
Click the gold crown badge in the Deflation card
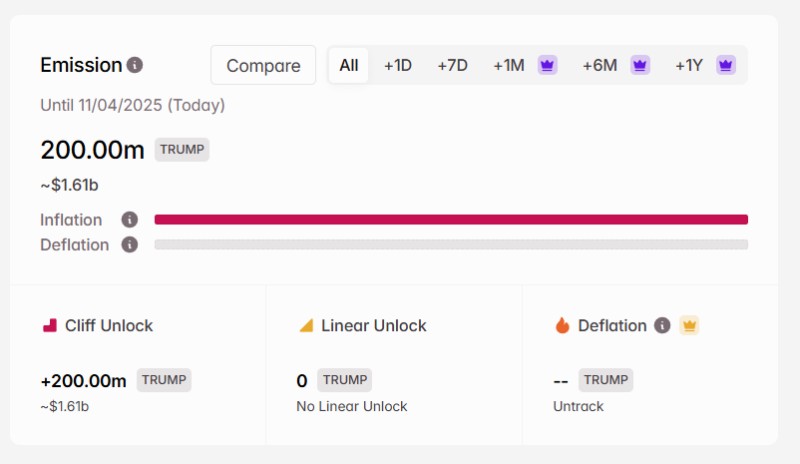point(689,325)
